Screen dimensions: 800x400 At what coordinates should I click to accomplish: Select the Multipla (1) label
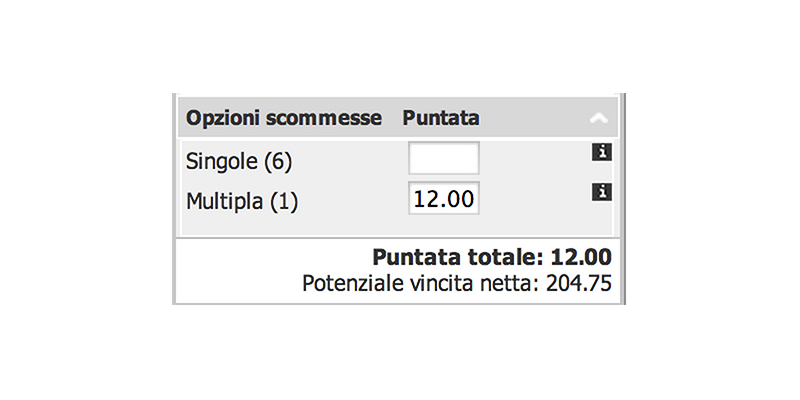click(x=242, y=201)
